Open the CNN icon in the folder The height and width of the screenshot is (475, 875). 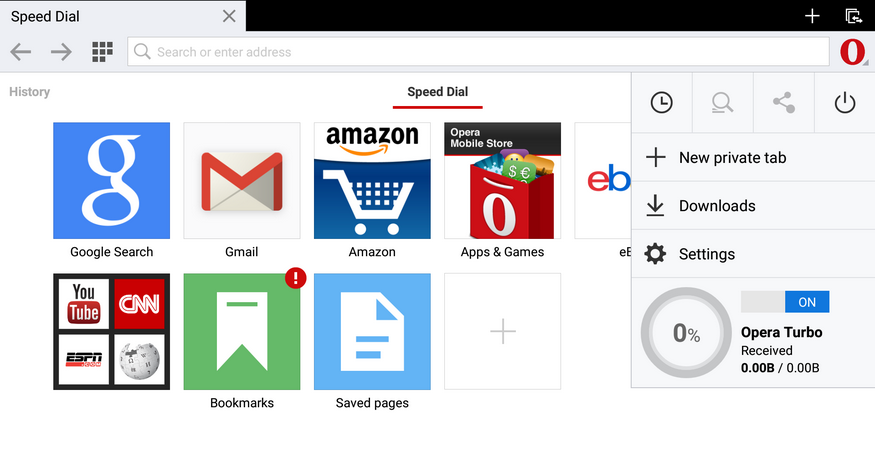click(140, 304)
